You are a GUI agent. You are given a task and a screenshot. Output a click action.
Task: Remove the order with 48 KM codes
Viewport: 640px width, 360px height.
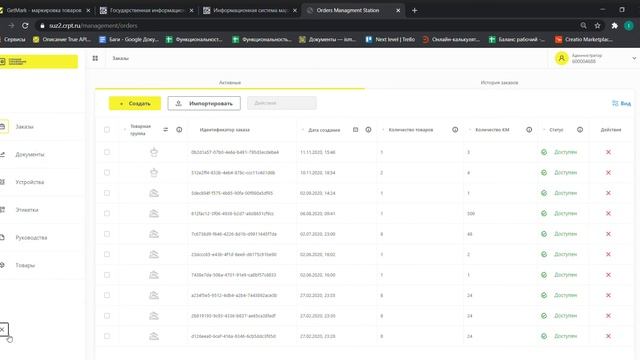pyautogui.click(x=608, y=234)
